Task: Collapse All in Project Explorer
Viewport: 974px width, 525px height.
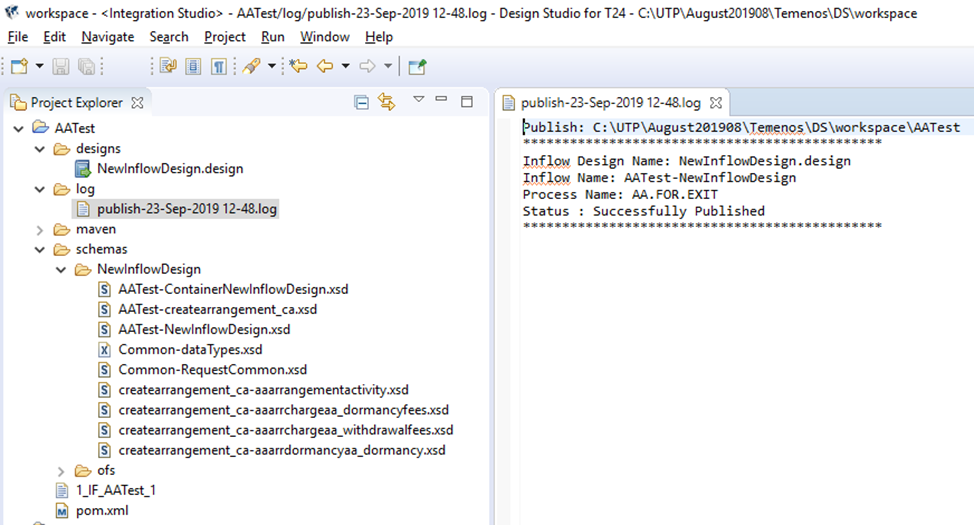Action: coord(362,102)
